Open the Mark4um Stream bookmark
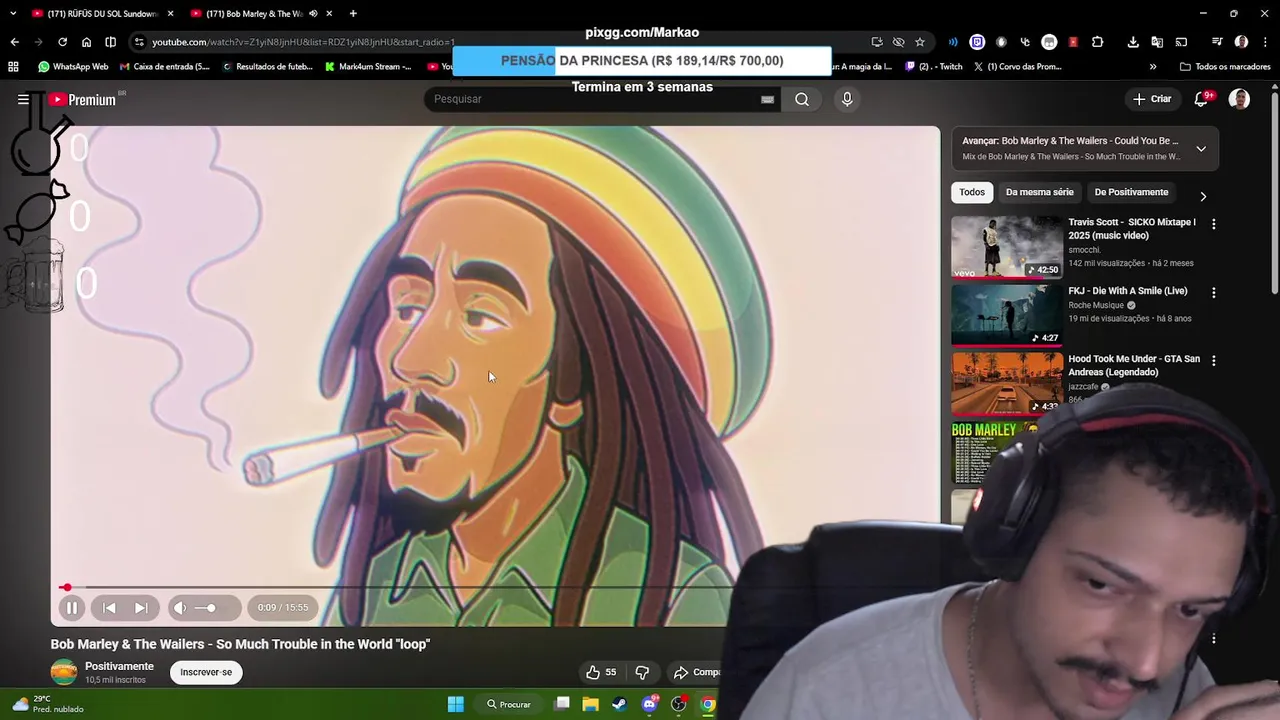1280x720 pixels. (x=368, y=67)
